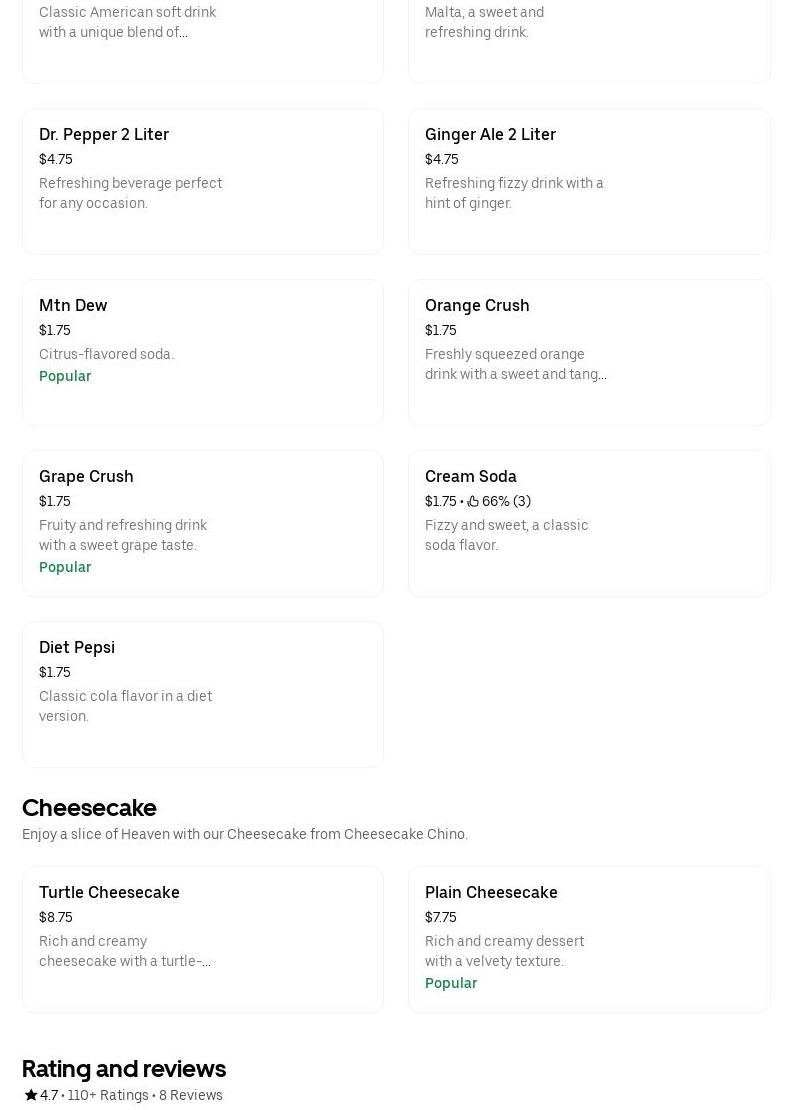Click the 110+ Ratings link
Image resolution: width=804 pixels, height=1110 pixels.
[x=108, y=1094]
